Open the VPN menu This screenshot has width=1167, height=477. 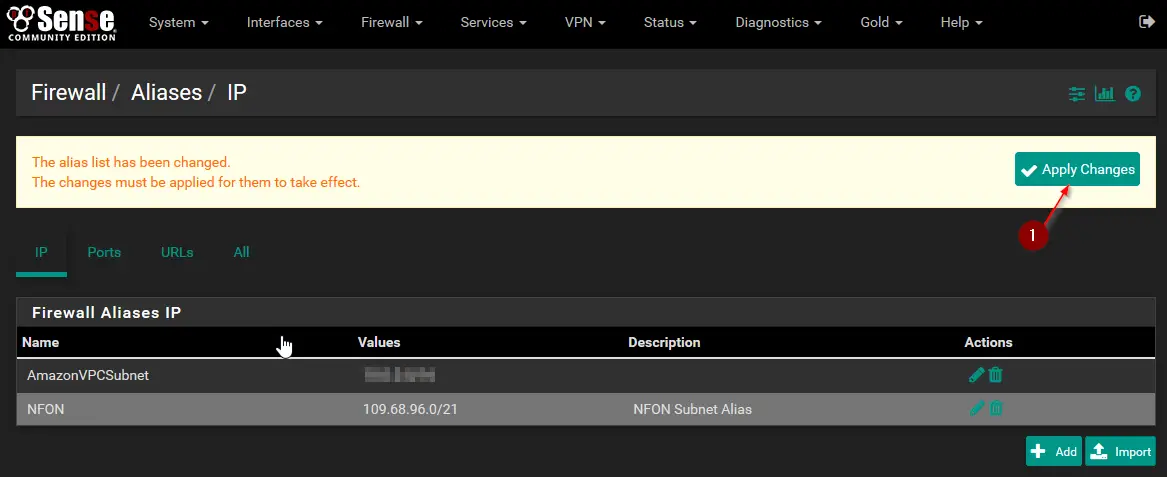[585, 22]
